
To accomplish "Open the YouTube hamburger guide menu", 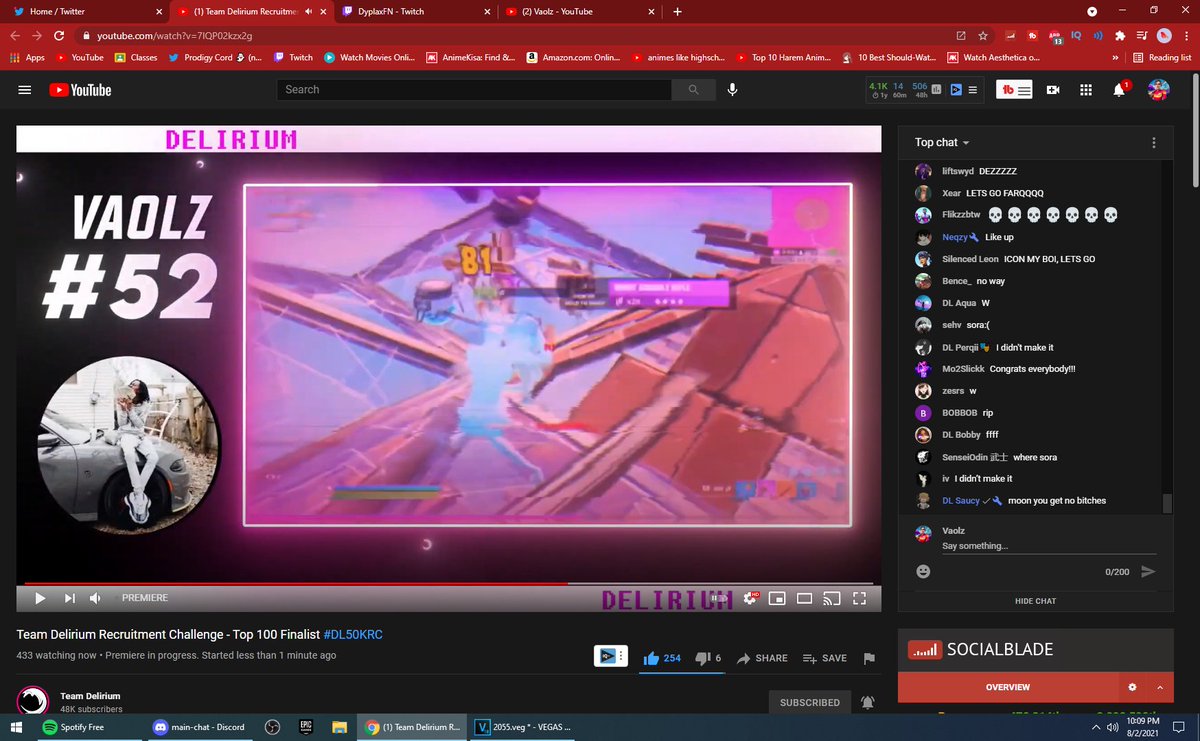I will (24, 90).
